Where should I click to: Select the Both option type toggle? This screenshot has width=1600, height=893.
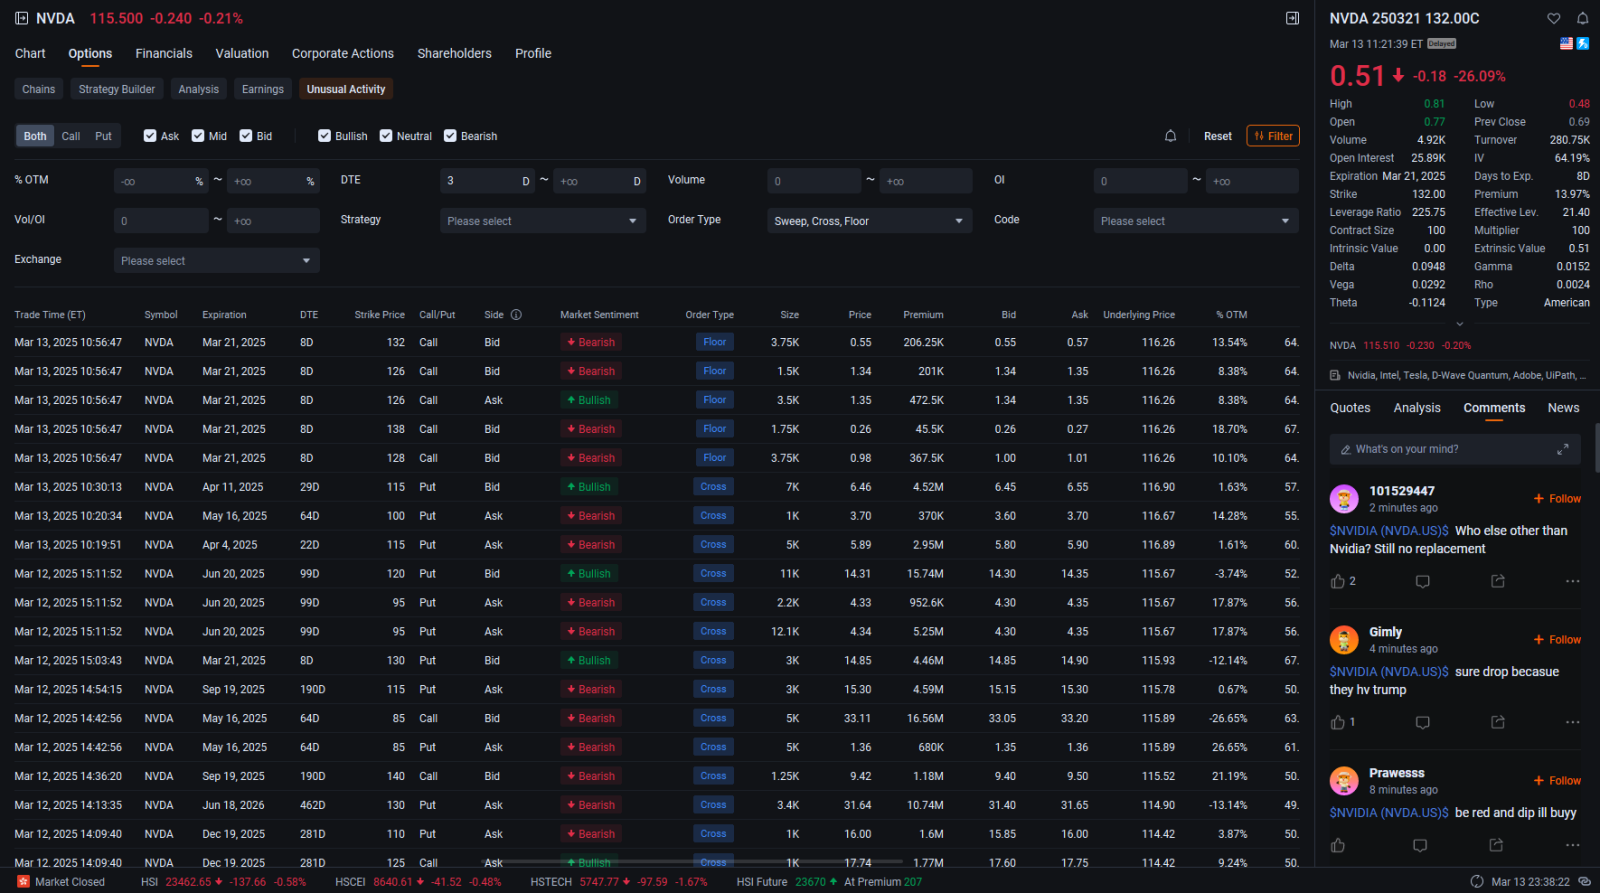pyautogui.click(x=35, y=136)
